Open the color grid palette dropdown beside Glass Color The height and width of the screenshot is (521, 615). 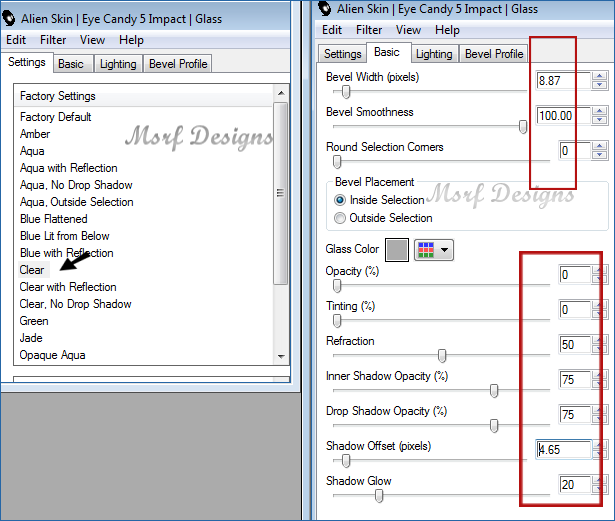[x=434, y=250]
